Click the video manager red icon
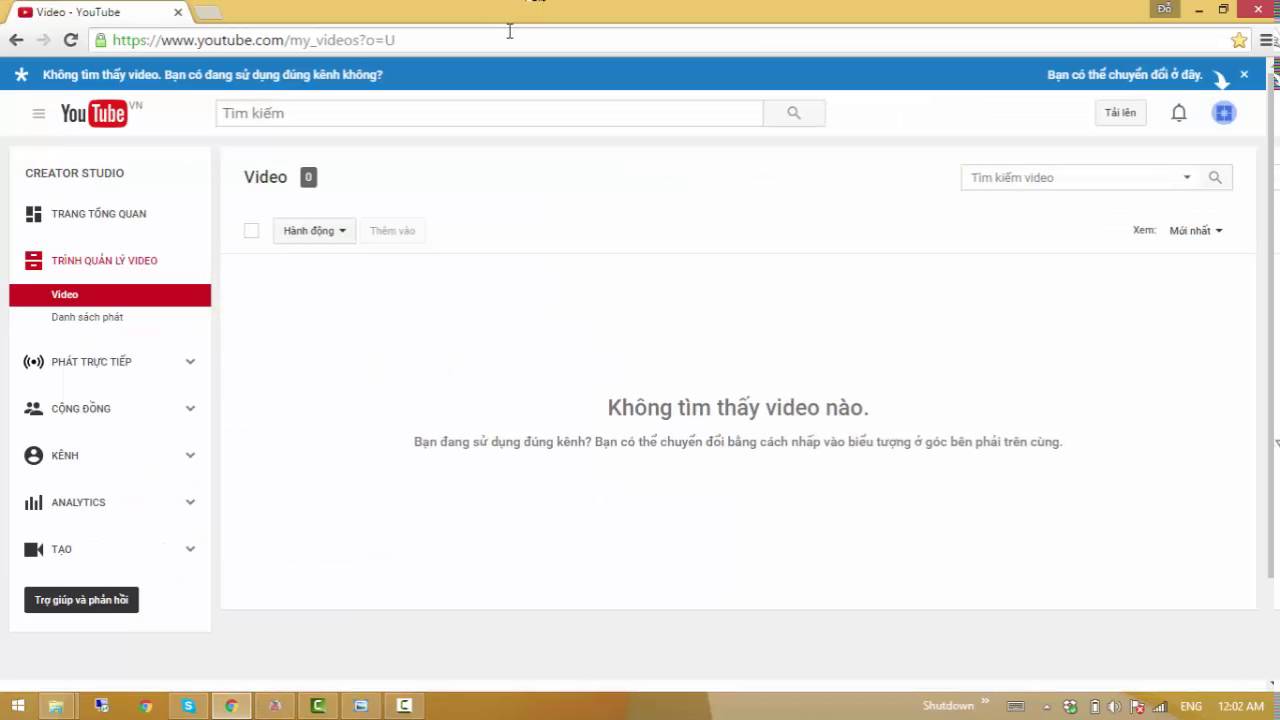1280x720 pixels. pos(33,261)
